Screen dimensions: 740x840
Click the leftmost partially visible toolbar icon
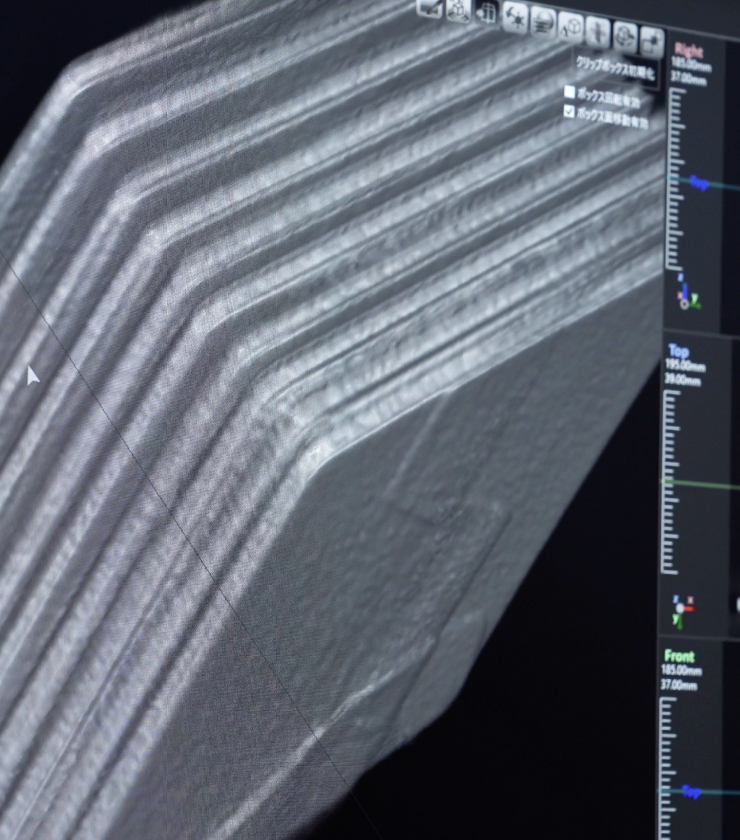431,7
